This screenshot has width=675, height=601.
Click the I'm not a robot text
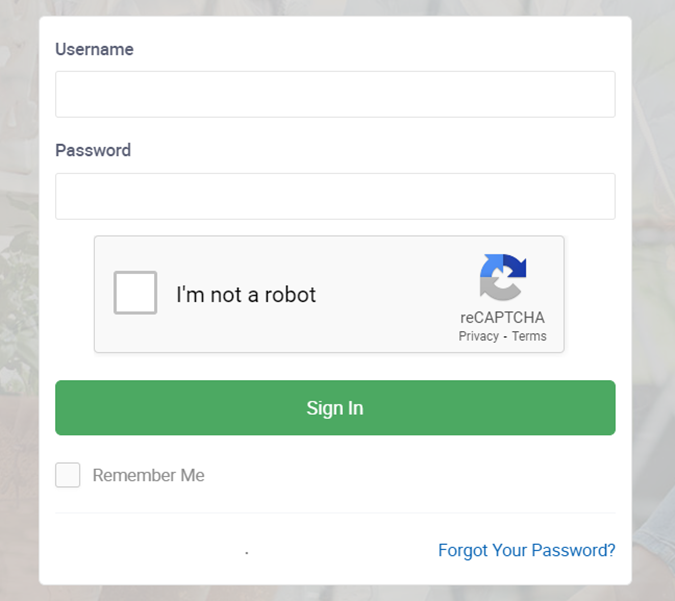[246, 295]
